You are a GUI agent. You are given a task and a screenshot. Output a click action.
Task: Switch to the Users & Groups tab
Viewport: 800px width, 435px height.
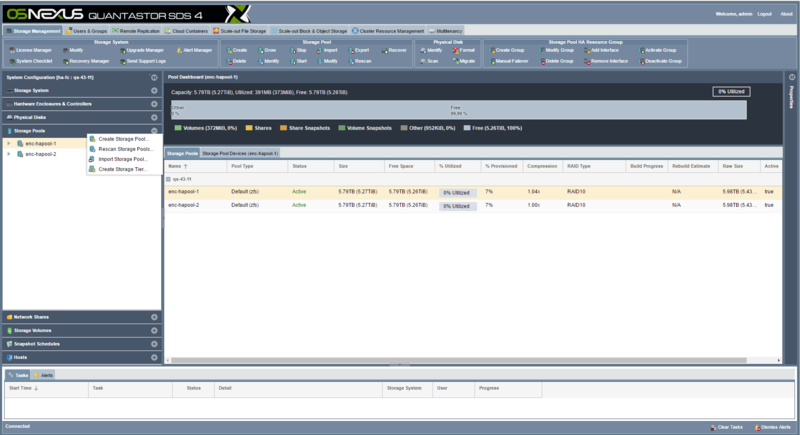86,31
